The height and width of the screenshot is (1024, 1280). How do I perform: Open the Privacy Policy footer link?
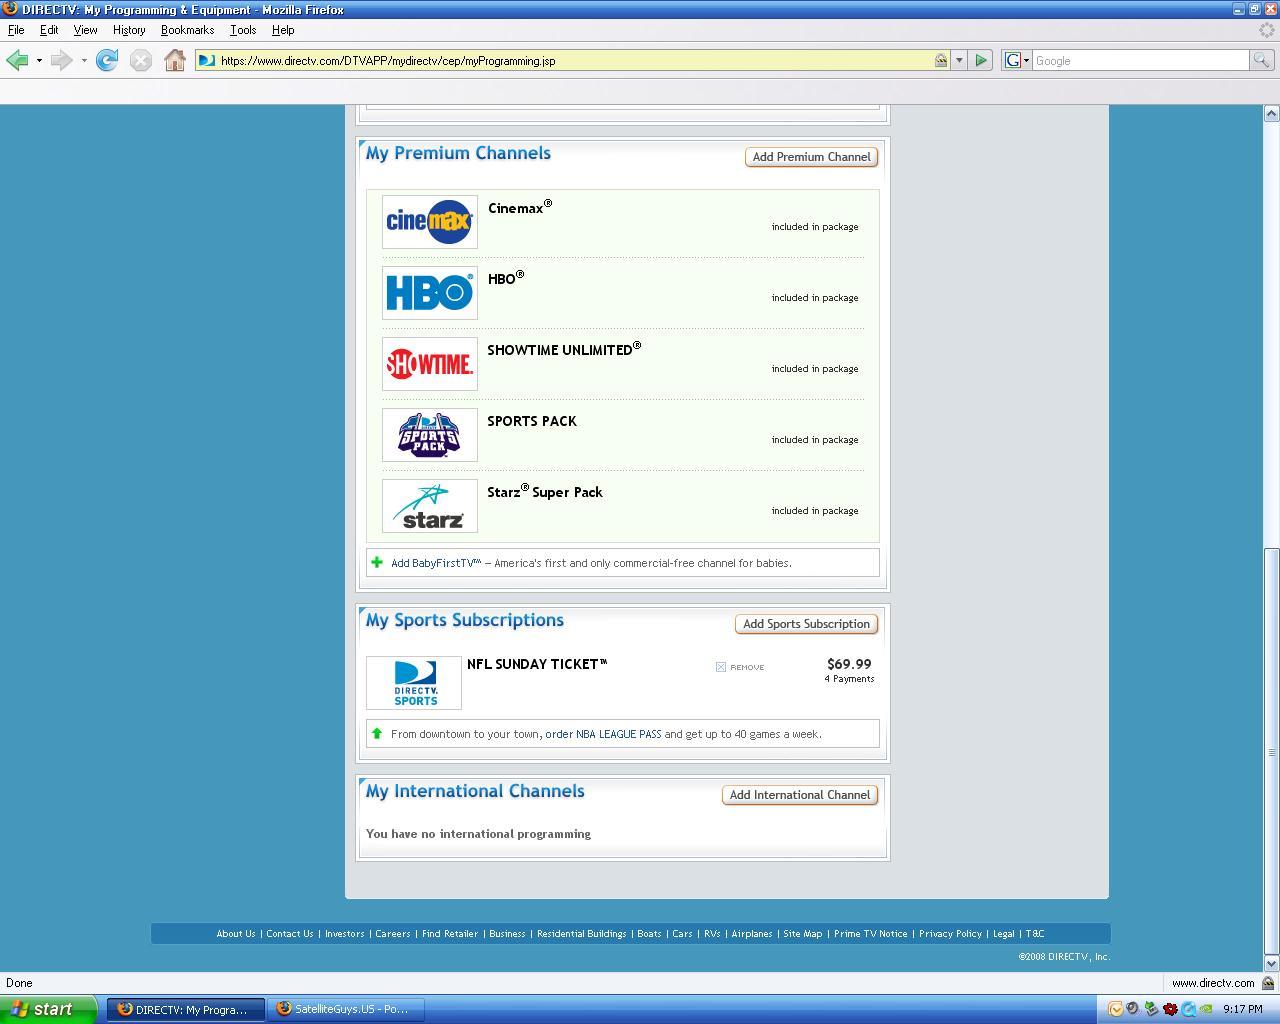[x=950, y=934]
